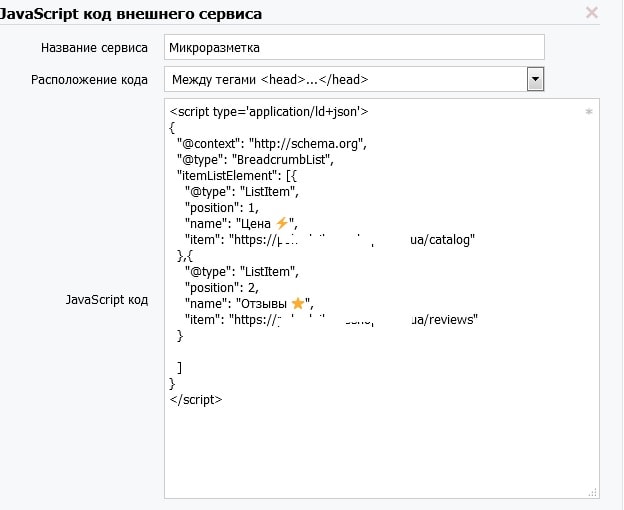624x510 pixels.
Task: Click the BreadcrumbList type line
Action: point(254,159)
